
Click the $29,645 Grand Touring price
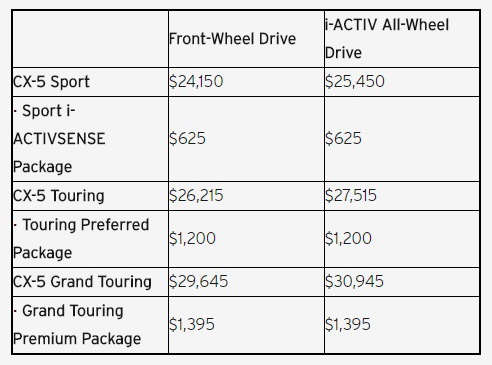pyautogui.click(x=199, y=281)
